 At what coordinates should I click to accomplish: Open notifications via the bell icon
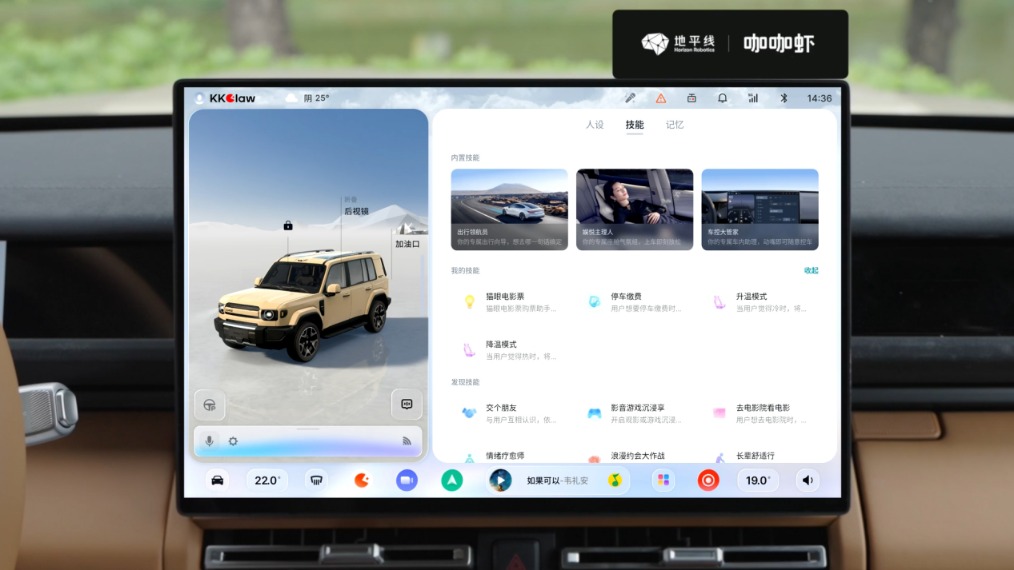click(722, 98)
